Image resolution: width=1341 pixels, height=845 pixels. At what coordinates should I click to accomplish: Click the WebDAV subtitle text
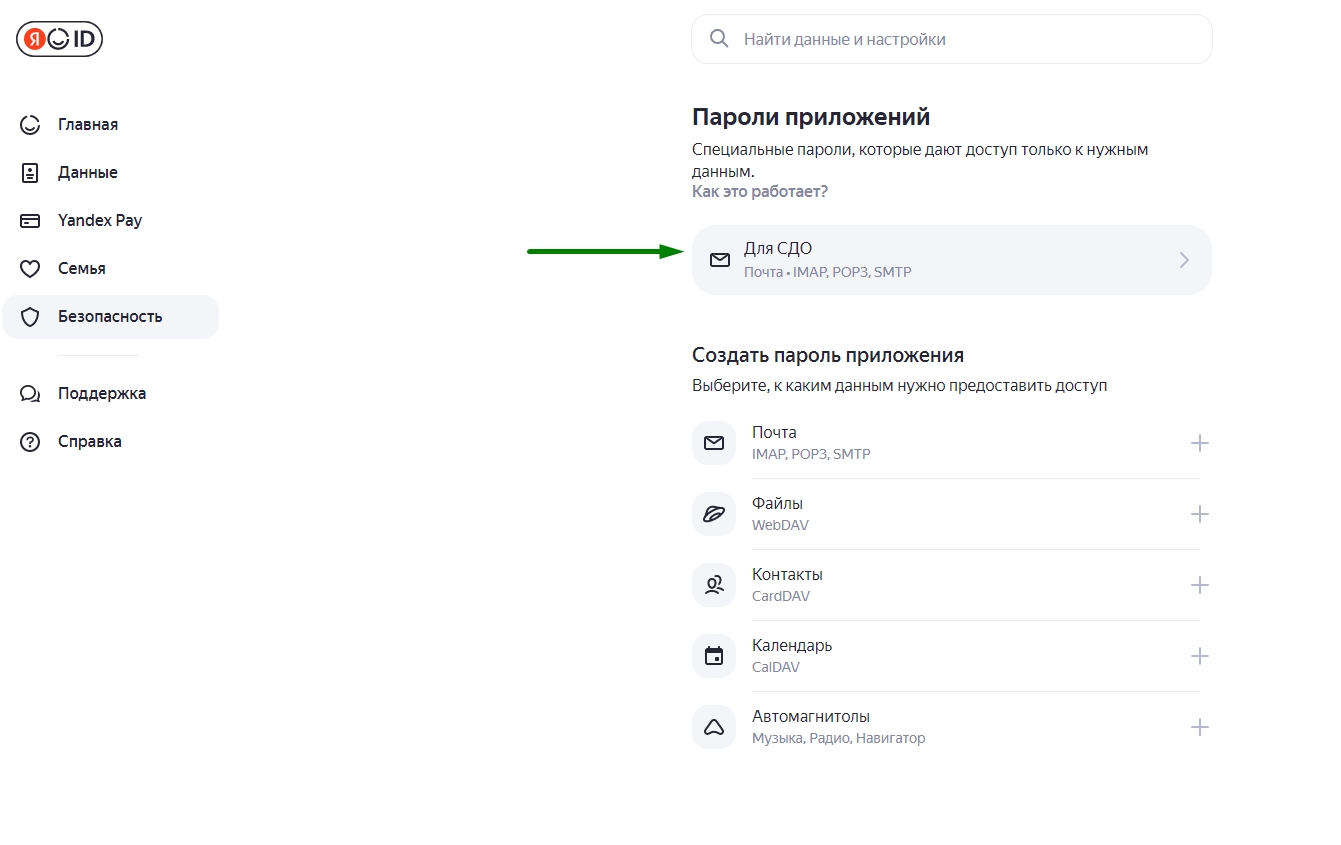coord(780,525)
